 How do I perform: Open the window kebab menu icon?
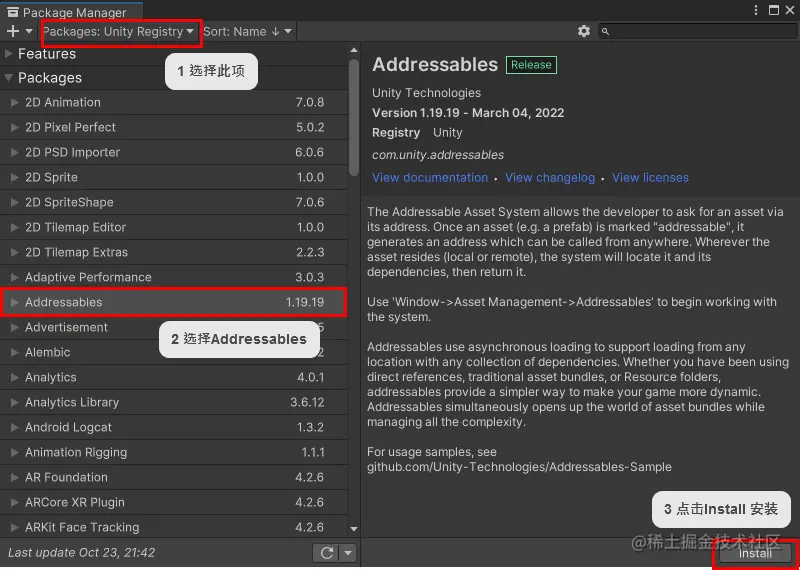[756, 10]
